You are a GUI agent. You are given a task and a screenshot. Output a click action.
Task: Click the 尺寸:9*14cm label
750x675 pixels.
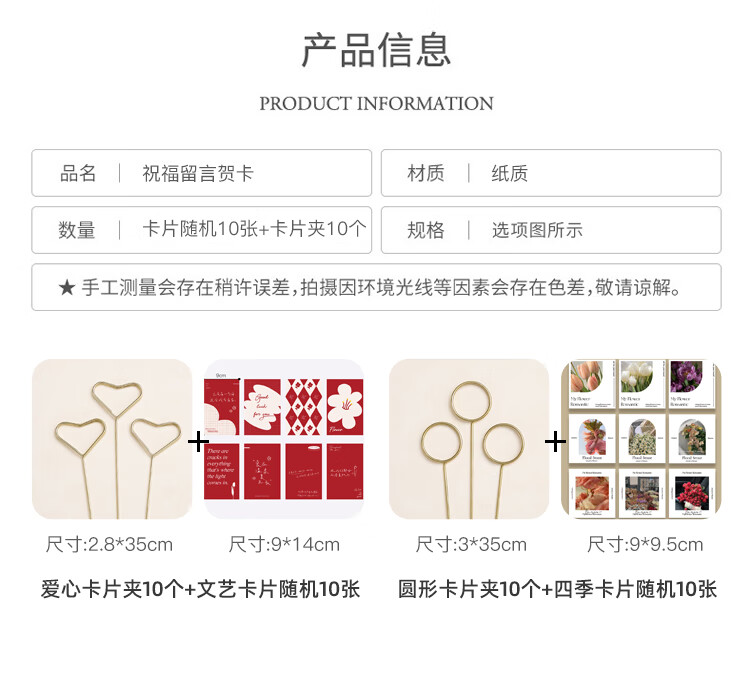284,544
